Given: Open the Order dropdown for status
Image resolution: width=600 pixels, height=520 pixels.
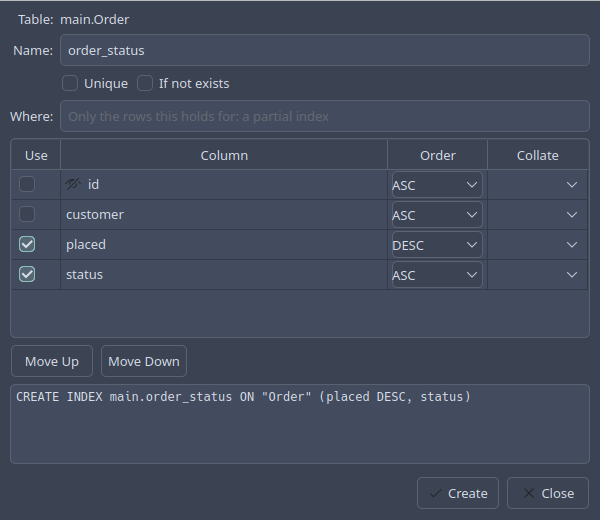Looking at the screenshot, I should [437, 275].
